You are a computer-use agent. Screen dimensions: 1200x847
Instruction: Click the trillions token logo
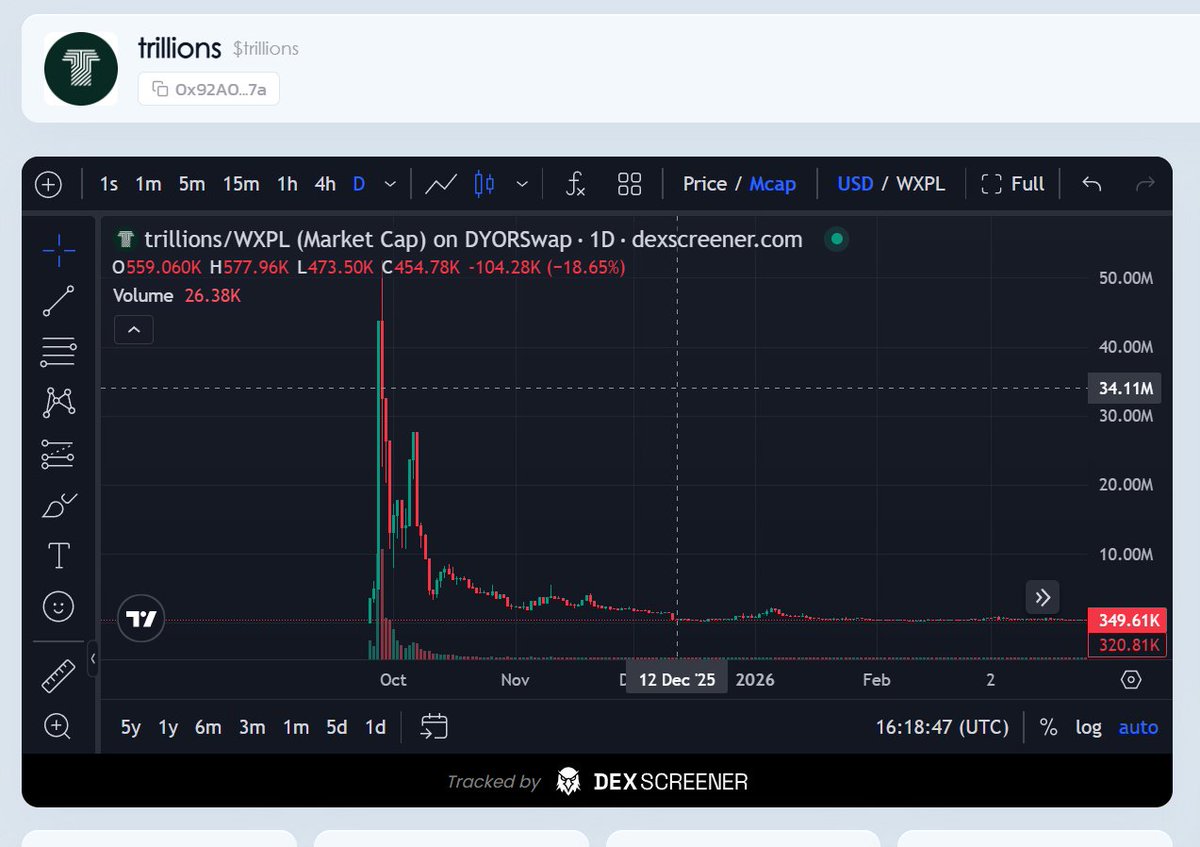82,68
